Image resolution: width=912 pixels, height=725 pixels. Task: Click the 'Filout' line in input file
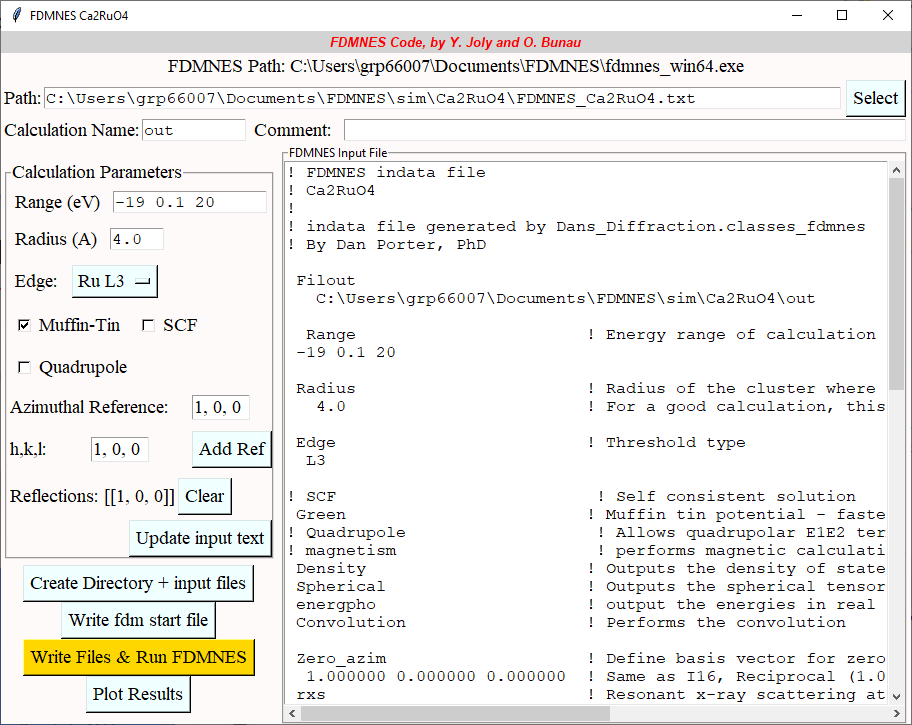click(x=325, y=280)
